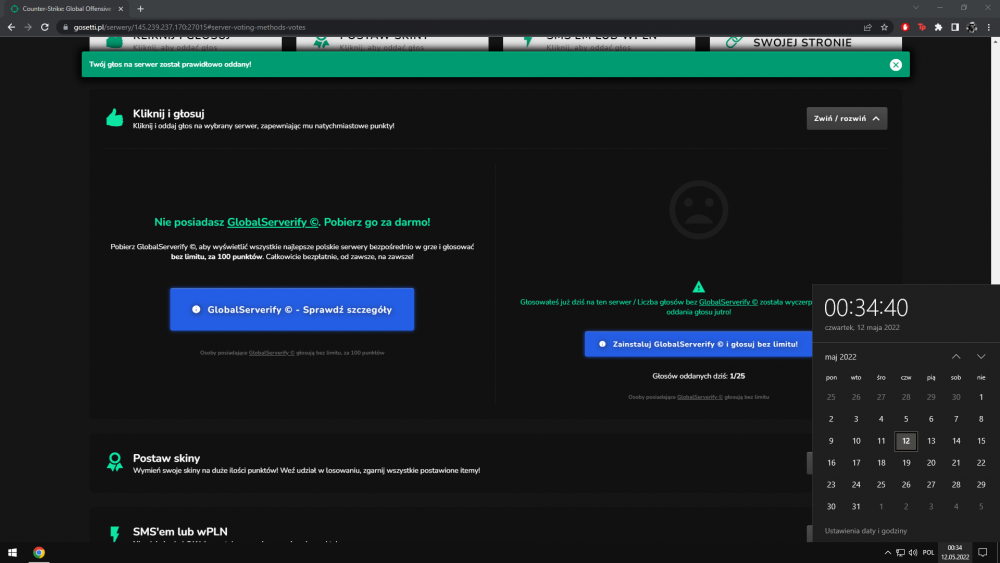Click the network tray icon
This screenshot has height=563, width=1000.
tap(900, 553)
